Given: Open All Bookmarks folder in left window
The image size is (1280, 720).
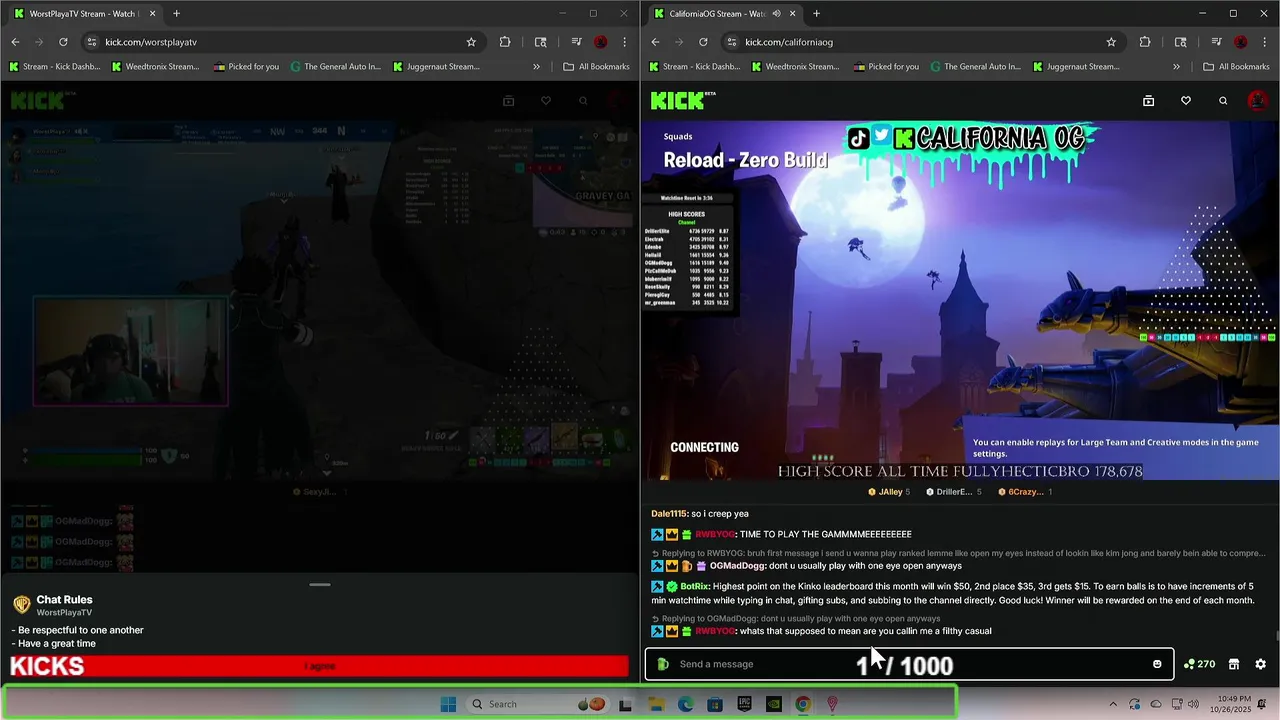Looking at the screenshot, I should 596,67.
